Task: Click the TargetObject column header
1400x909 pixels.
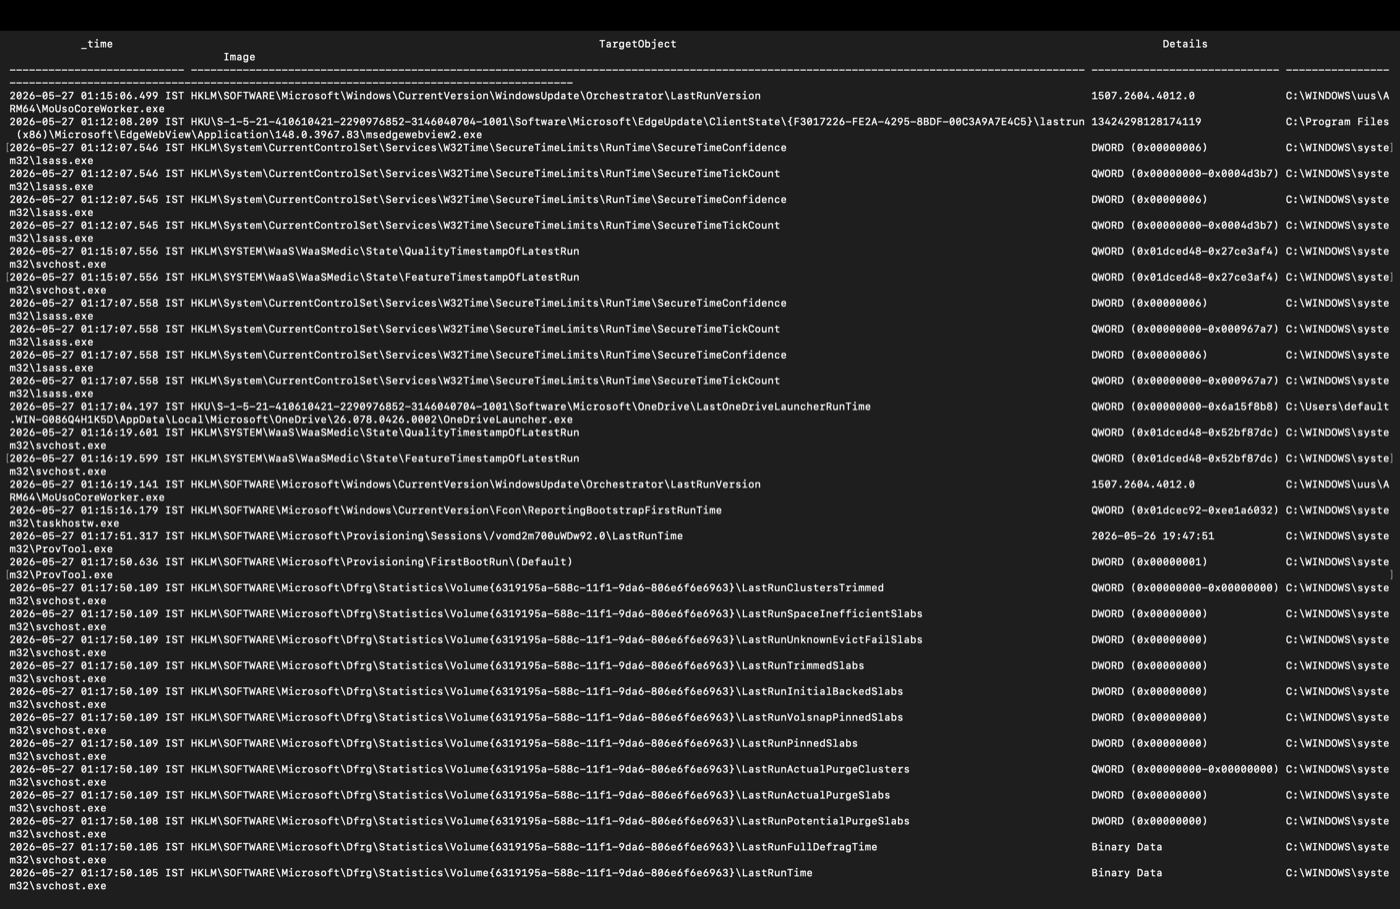Action: 637,44
